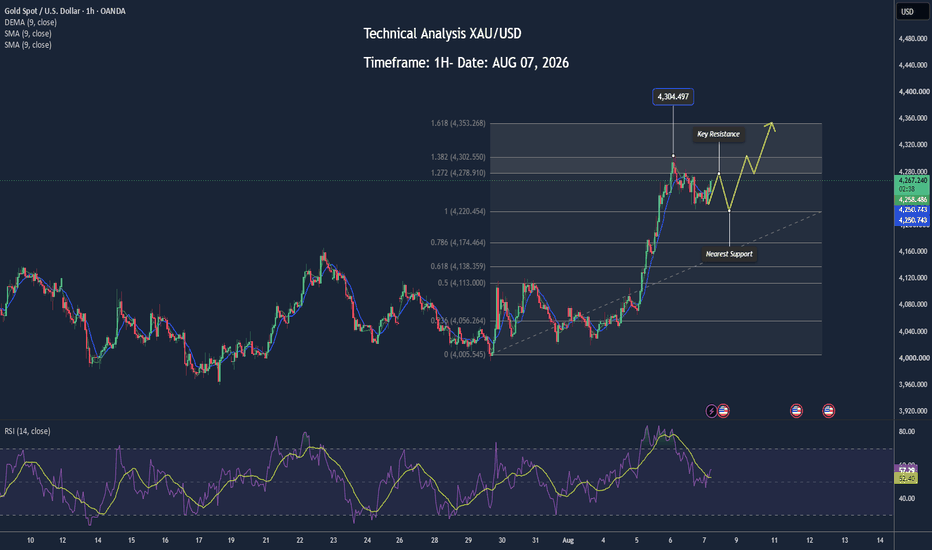Click the Technical Analysis XAU/USD title text
Screen dimensions: 932x550
click(x=442, y=34)
